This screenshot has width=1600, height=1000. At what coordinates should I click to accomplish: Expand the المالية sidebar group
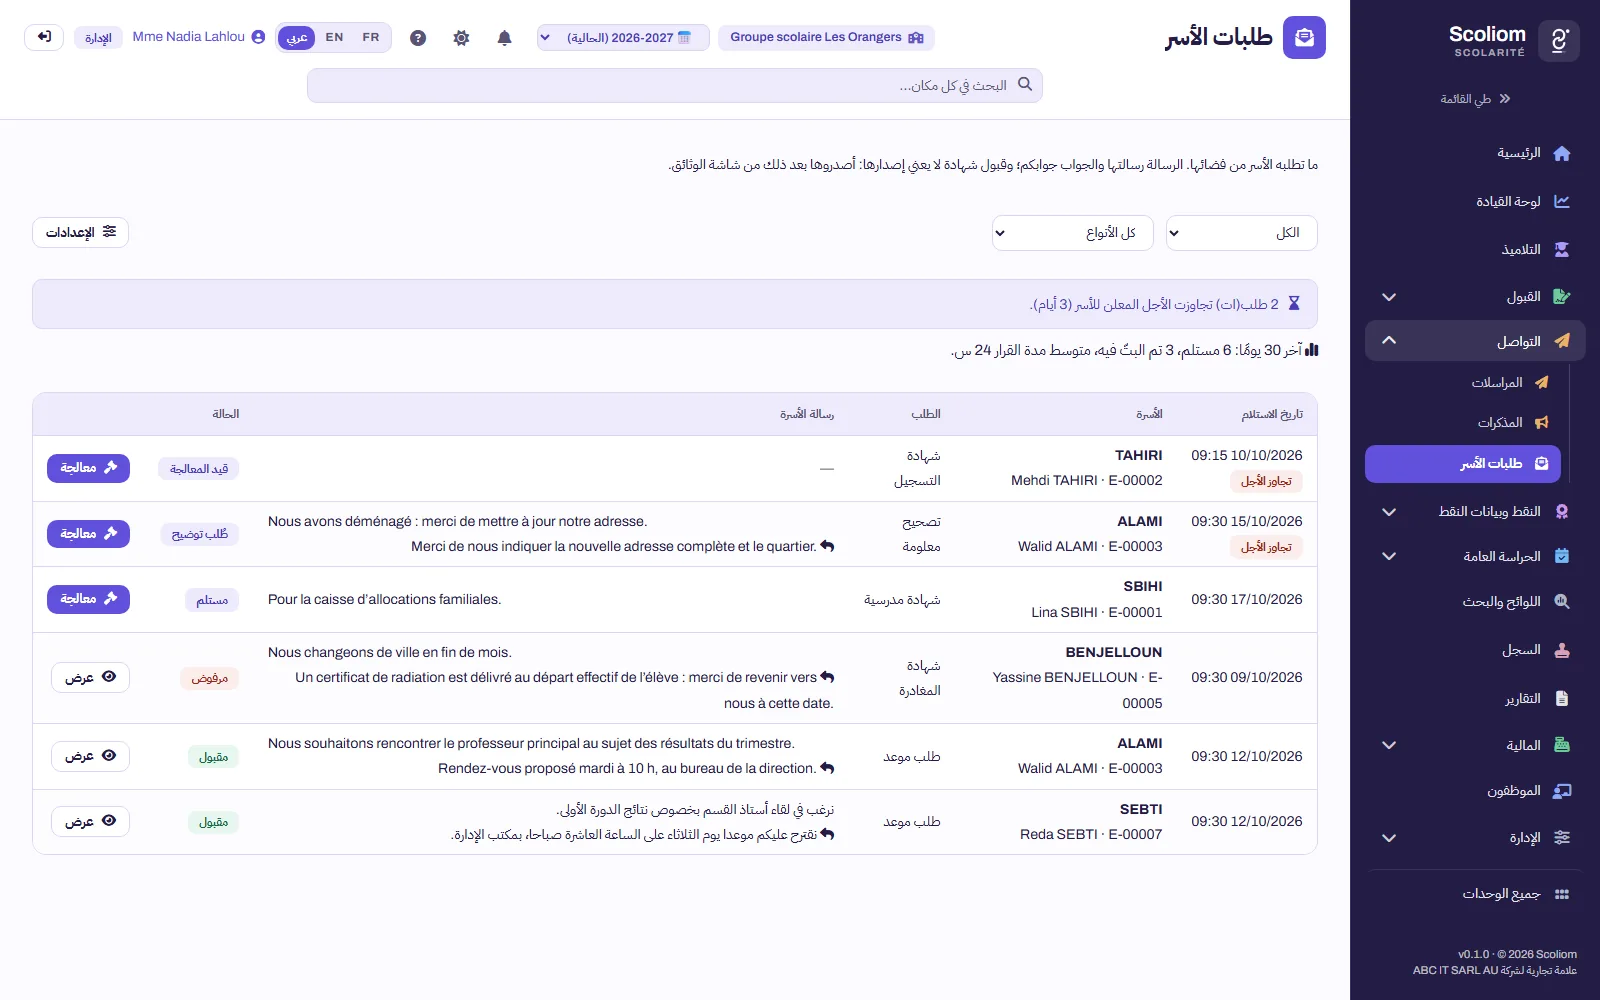point(1475,745)
